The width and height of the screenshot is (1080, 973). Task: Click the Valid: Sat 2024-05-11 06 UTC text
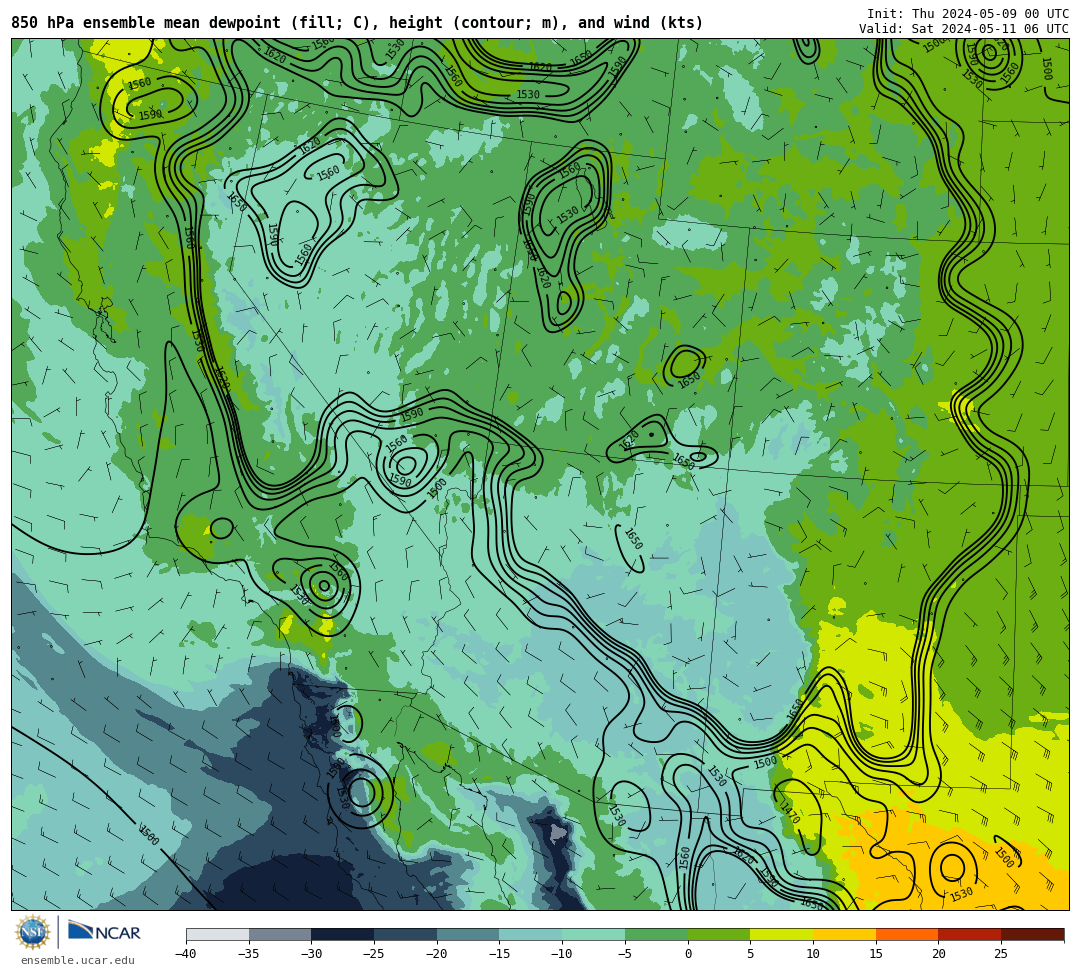(964, 29)
